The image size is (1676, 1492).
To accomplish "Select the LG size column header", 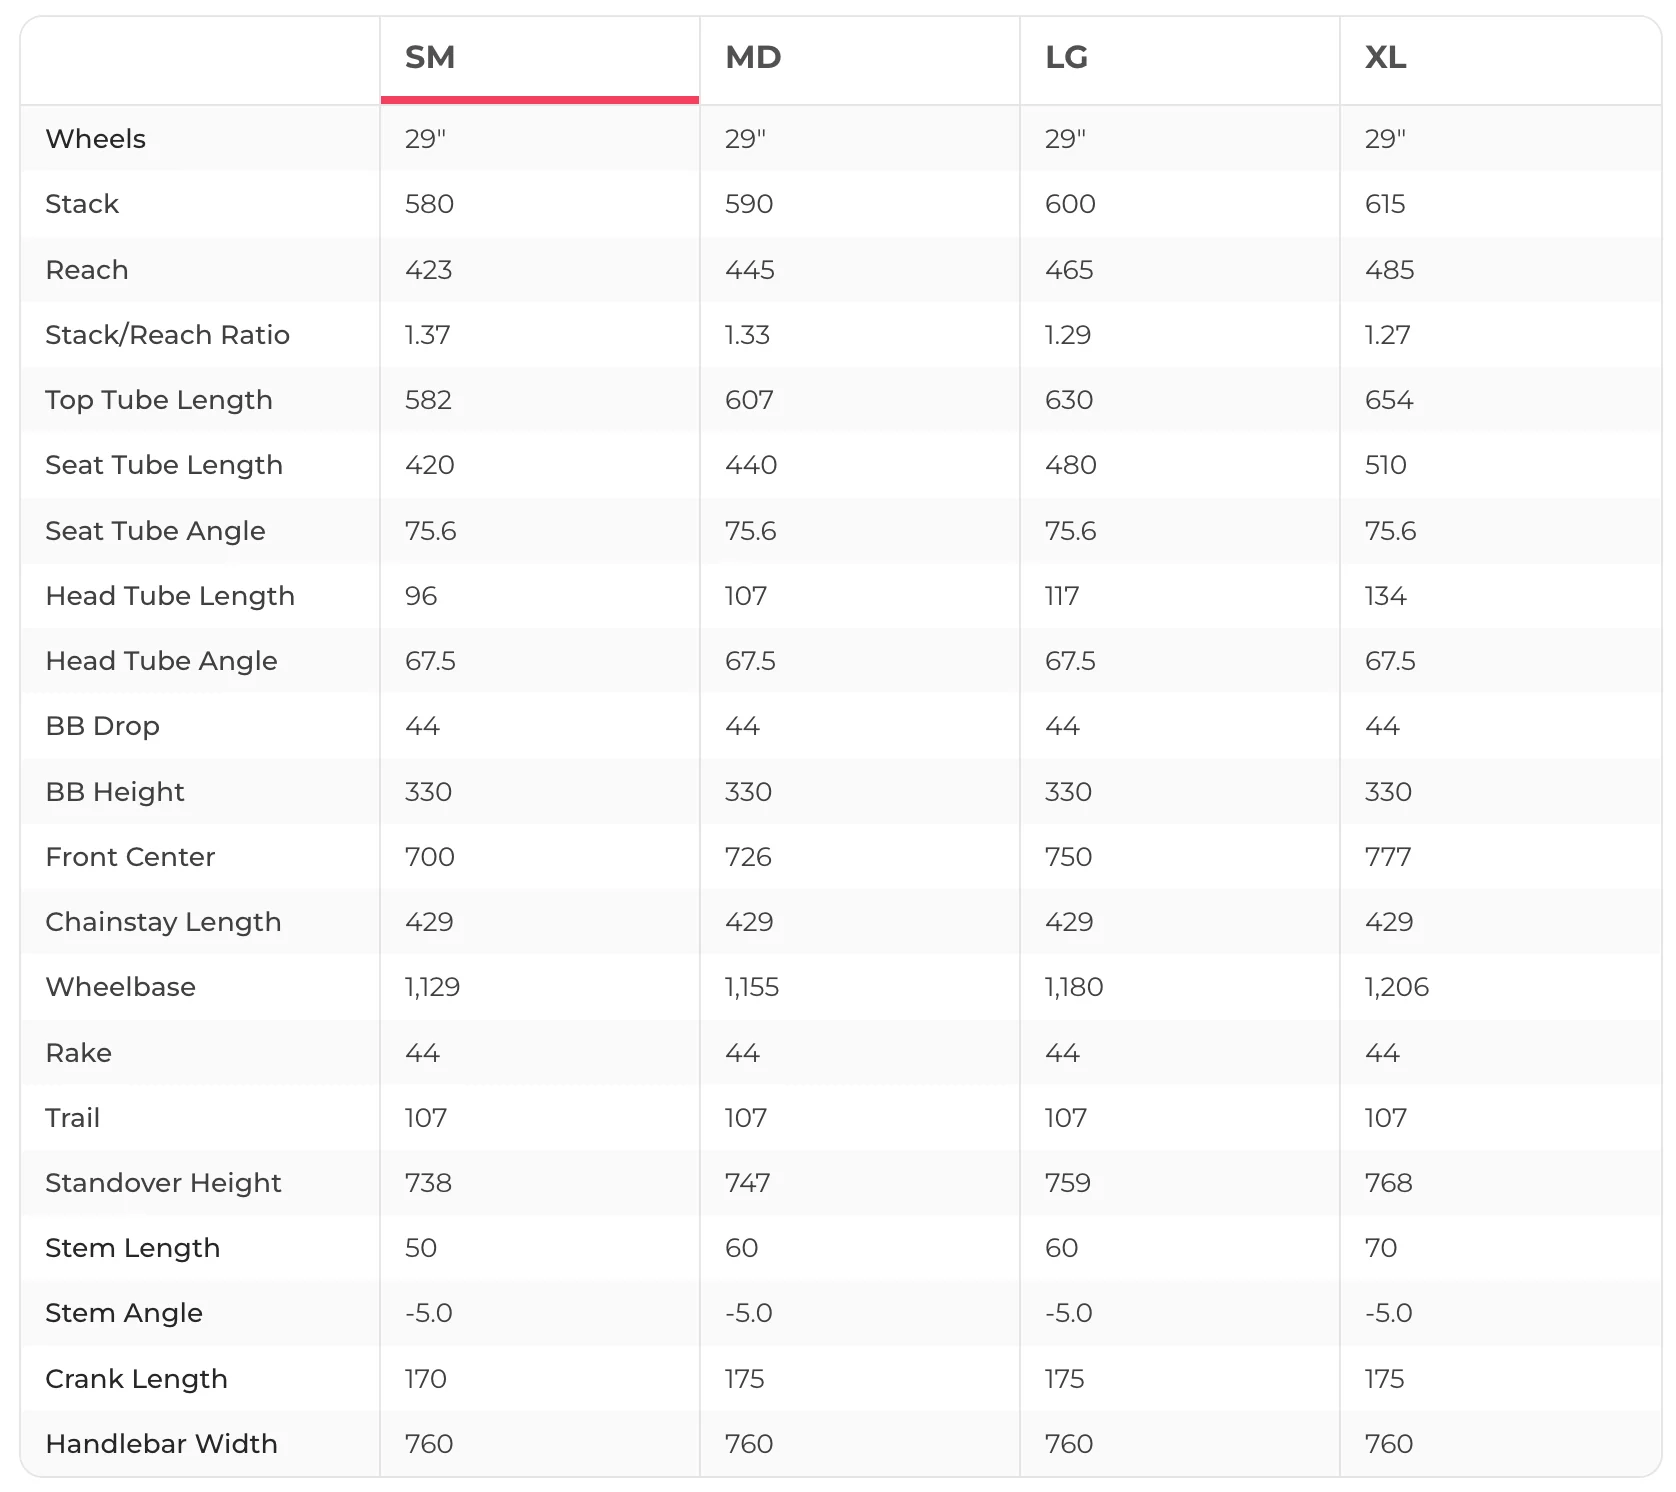I will (x=1179, y=58).
